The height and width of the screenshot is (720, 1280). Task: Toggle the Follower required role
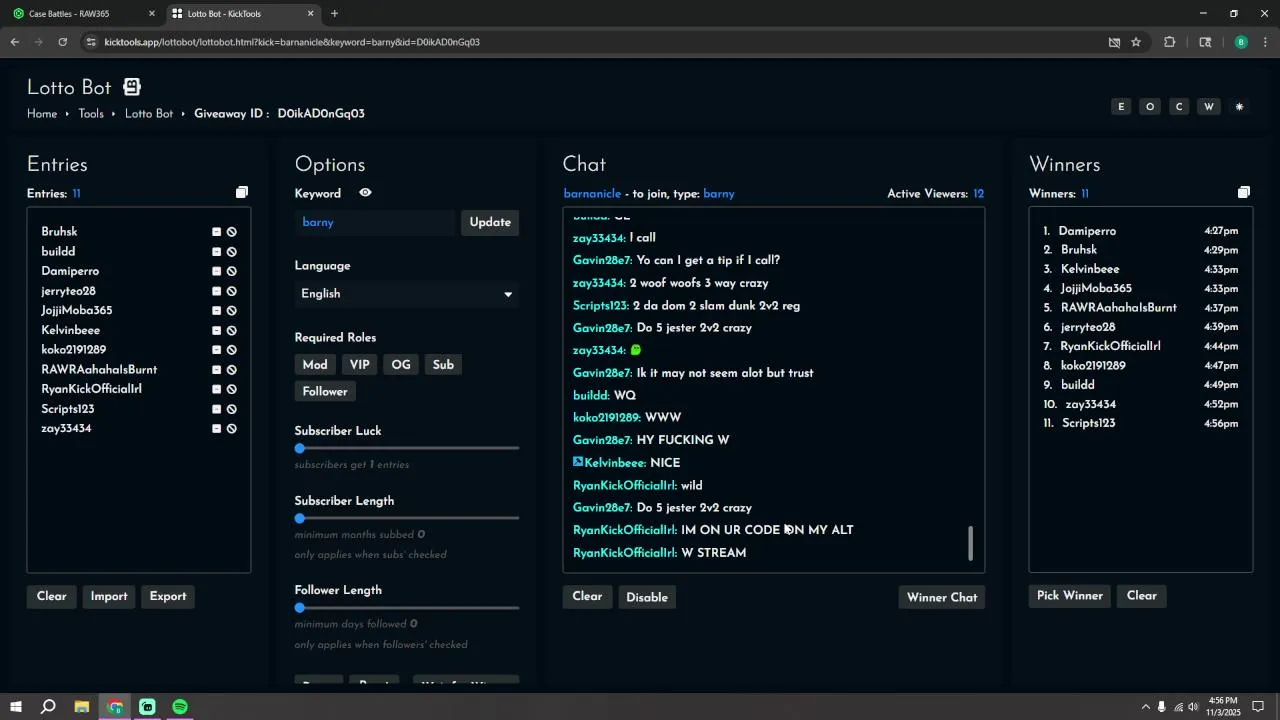[x=325, y=392]
